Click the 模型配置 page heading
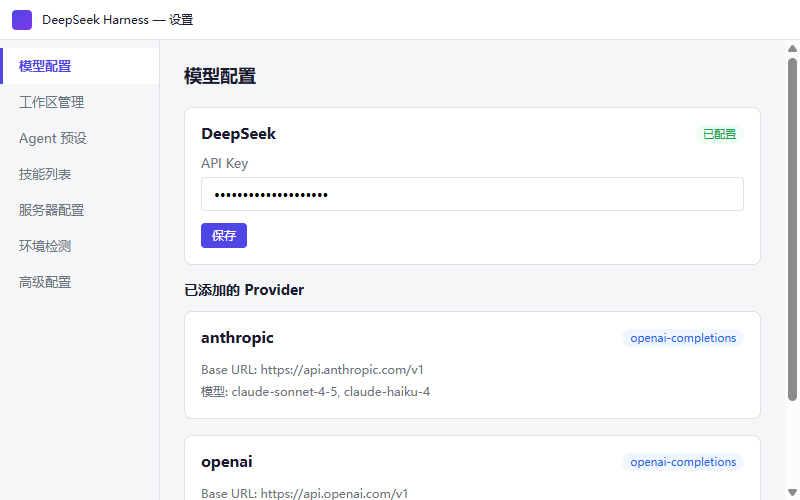The width and height of the screenshot is (800, 500). [220, 76]
